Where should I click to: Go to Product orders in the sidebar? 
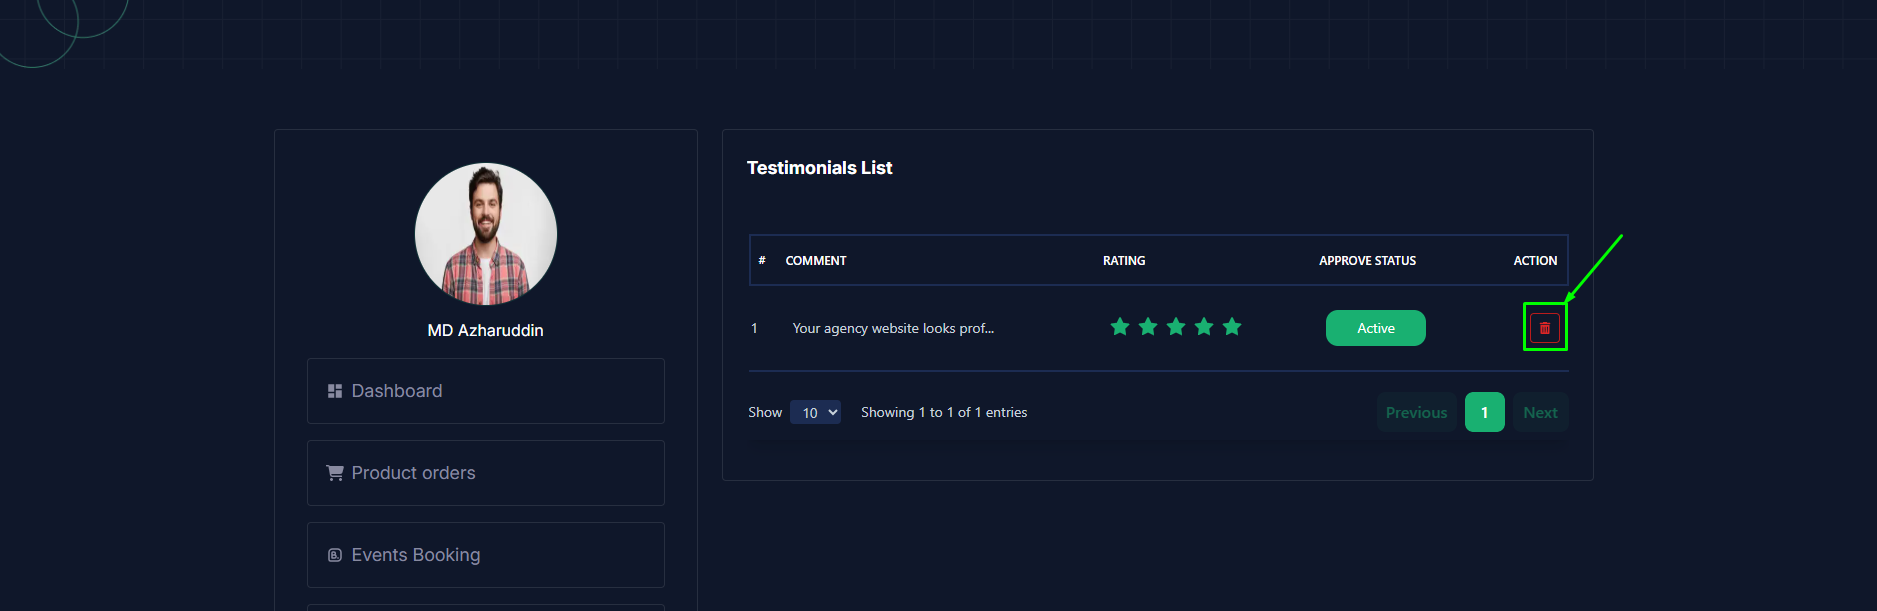tap(486, 473)
